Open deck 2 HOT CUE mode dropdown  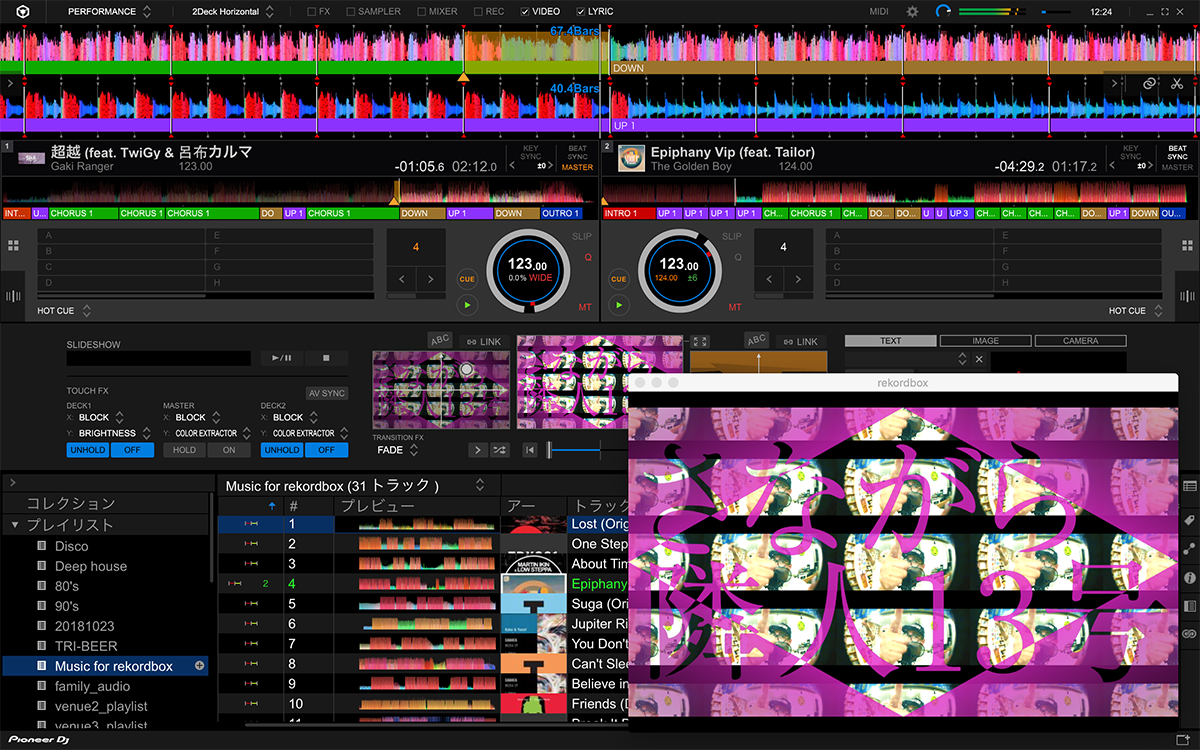[x=1136, y=311]
